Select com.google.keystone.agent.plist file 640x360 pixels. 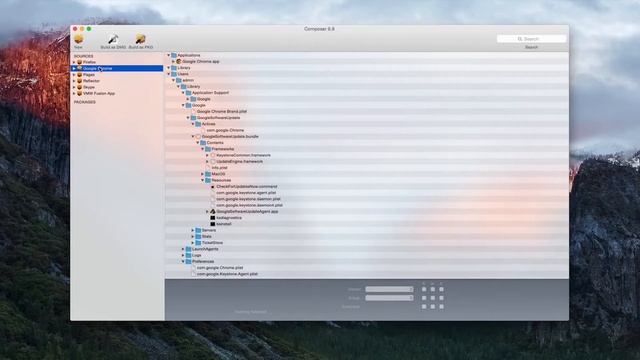click(x=246, y=193)
